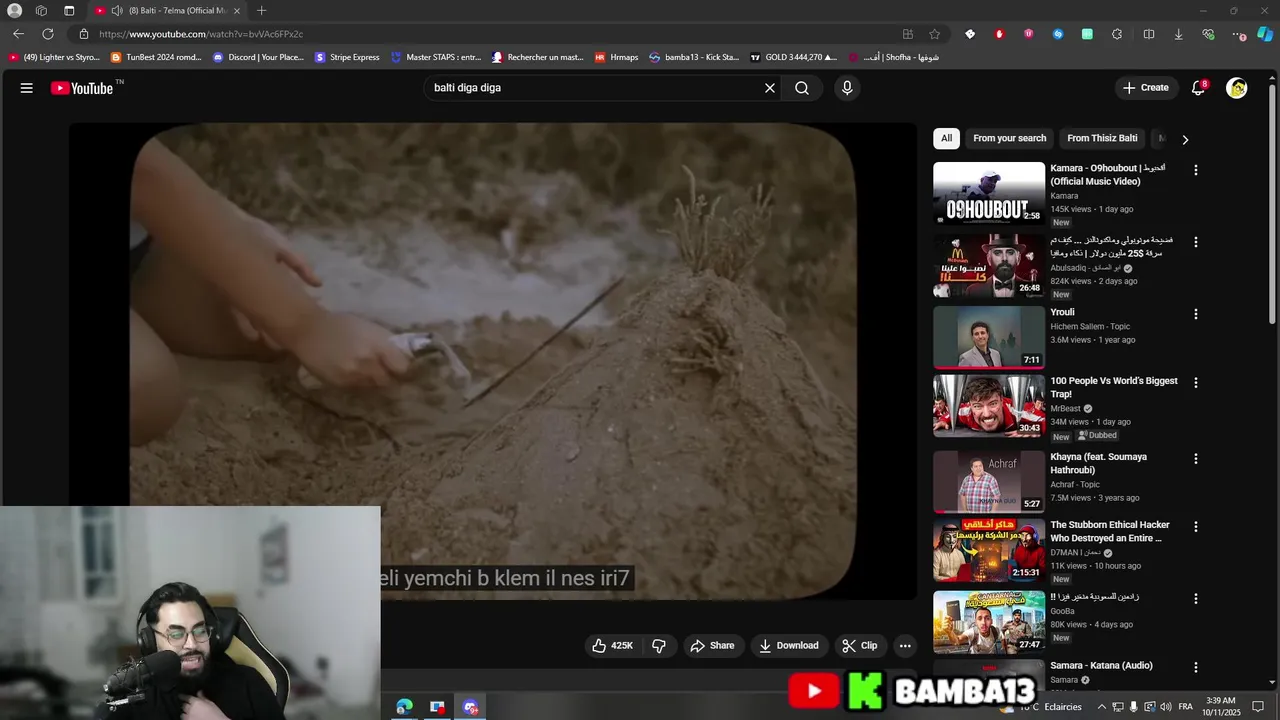This screenshot has width=1280, height=720.
Task: Reload the page with refresh icon
Action: [48, 34]
